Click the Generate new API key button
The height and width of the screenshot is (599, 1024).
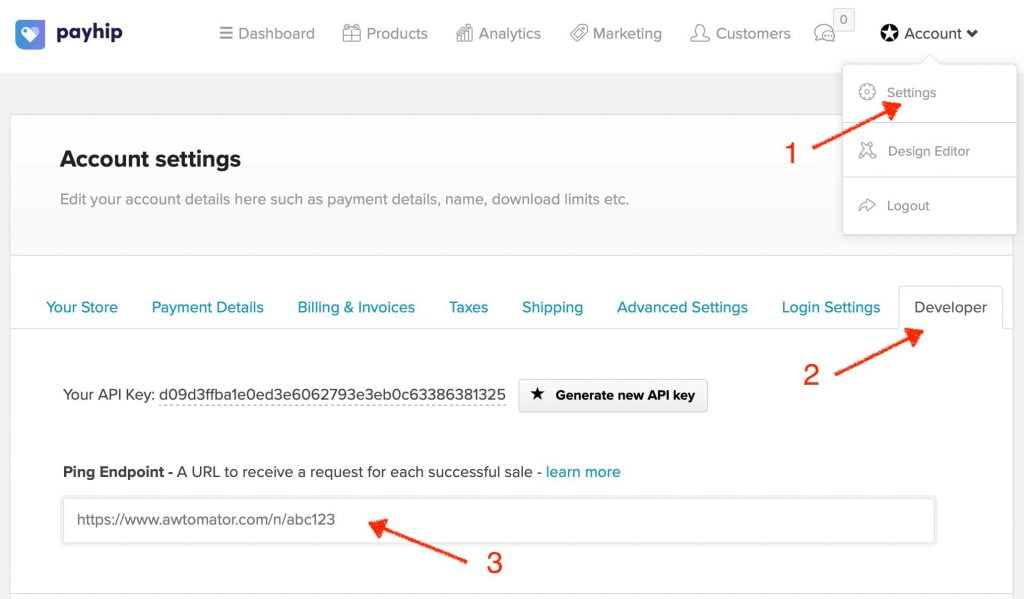613,395
